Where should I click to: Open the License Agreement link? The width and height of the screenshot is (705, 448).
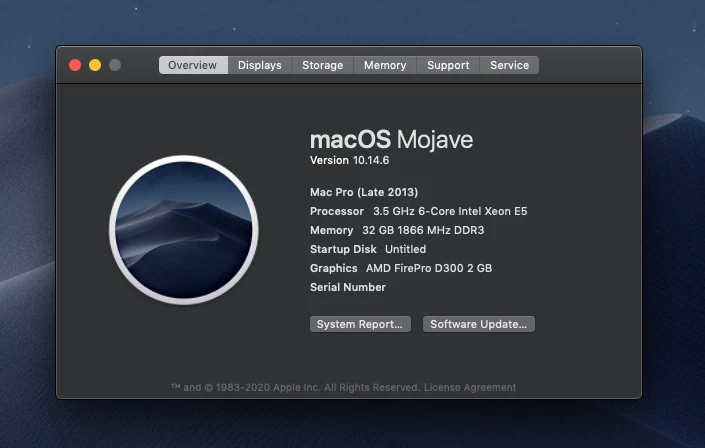(470, 387)
